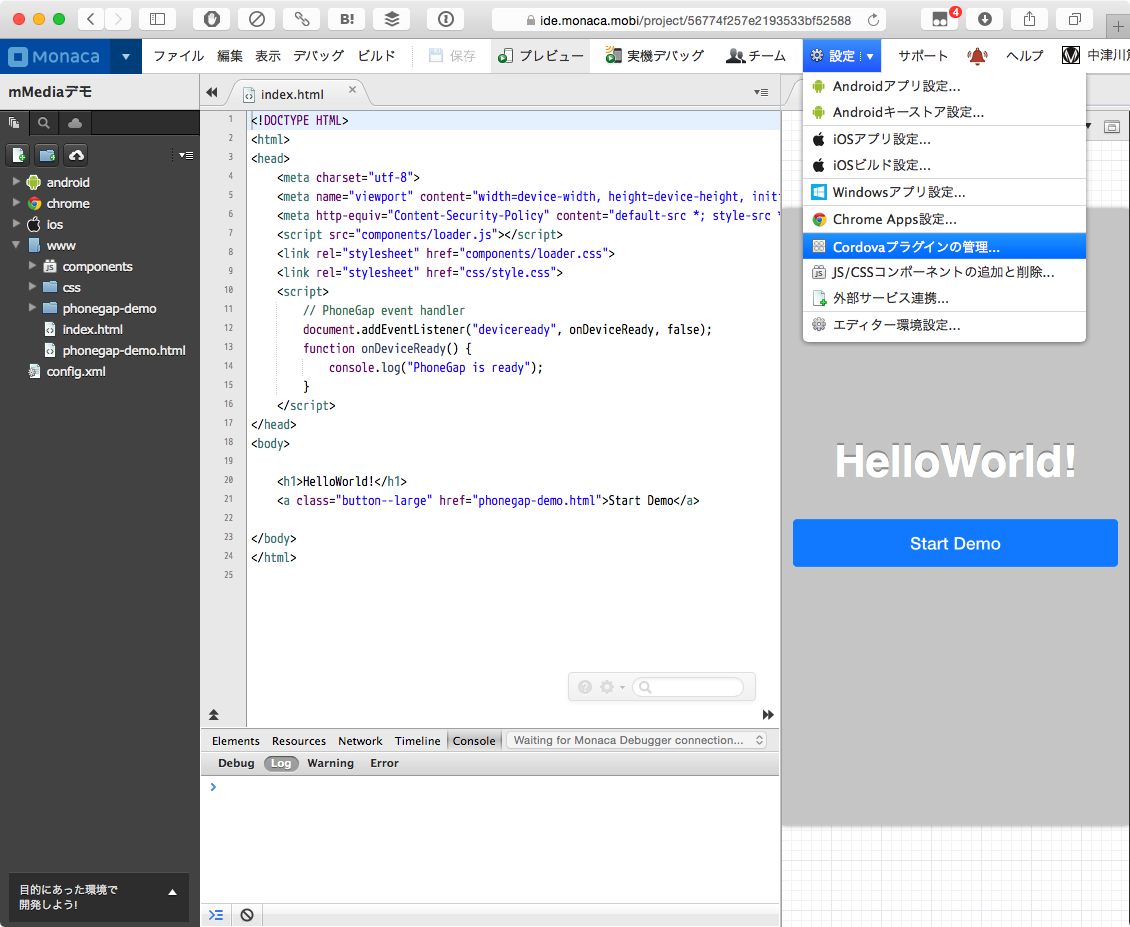Click the new folder icon in sidebar

pos(47,155)
